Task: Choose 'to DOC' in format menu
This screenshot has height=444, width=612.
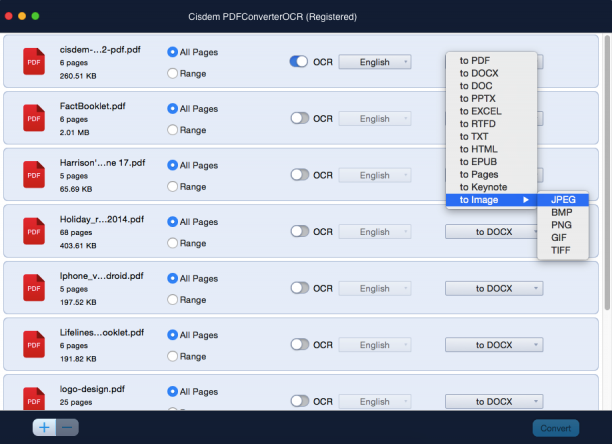Action: (491, 86)
